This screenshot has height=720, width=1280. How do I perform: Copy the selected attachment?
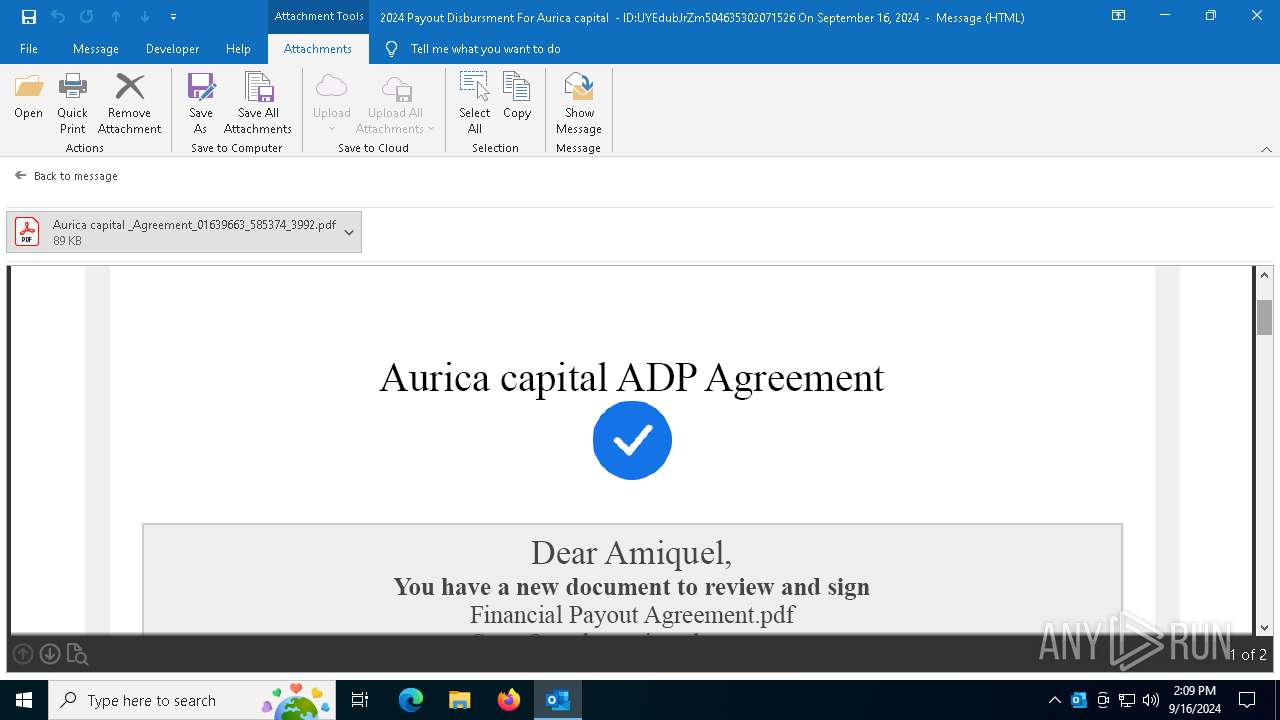pos(517,97)
